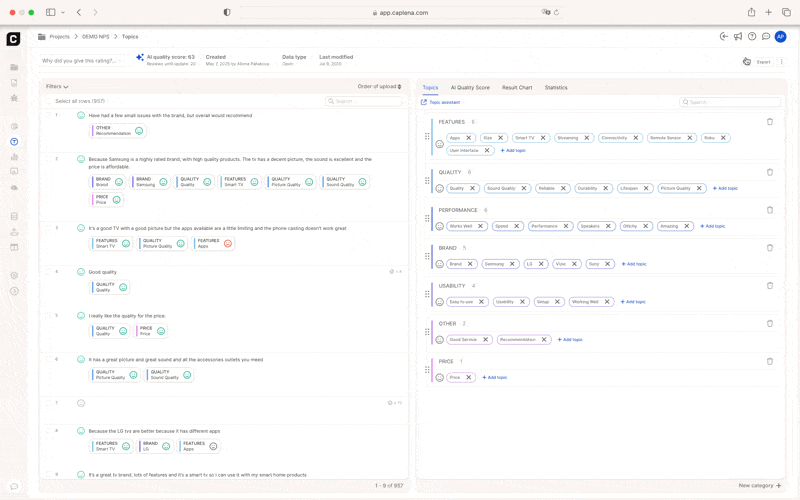Expand the Filters dropdown

tap(57, 87)
